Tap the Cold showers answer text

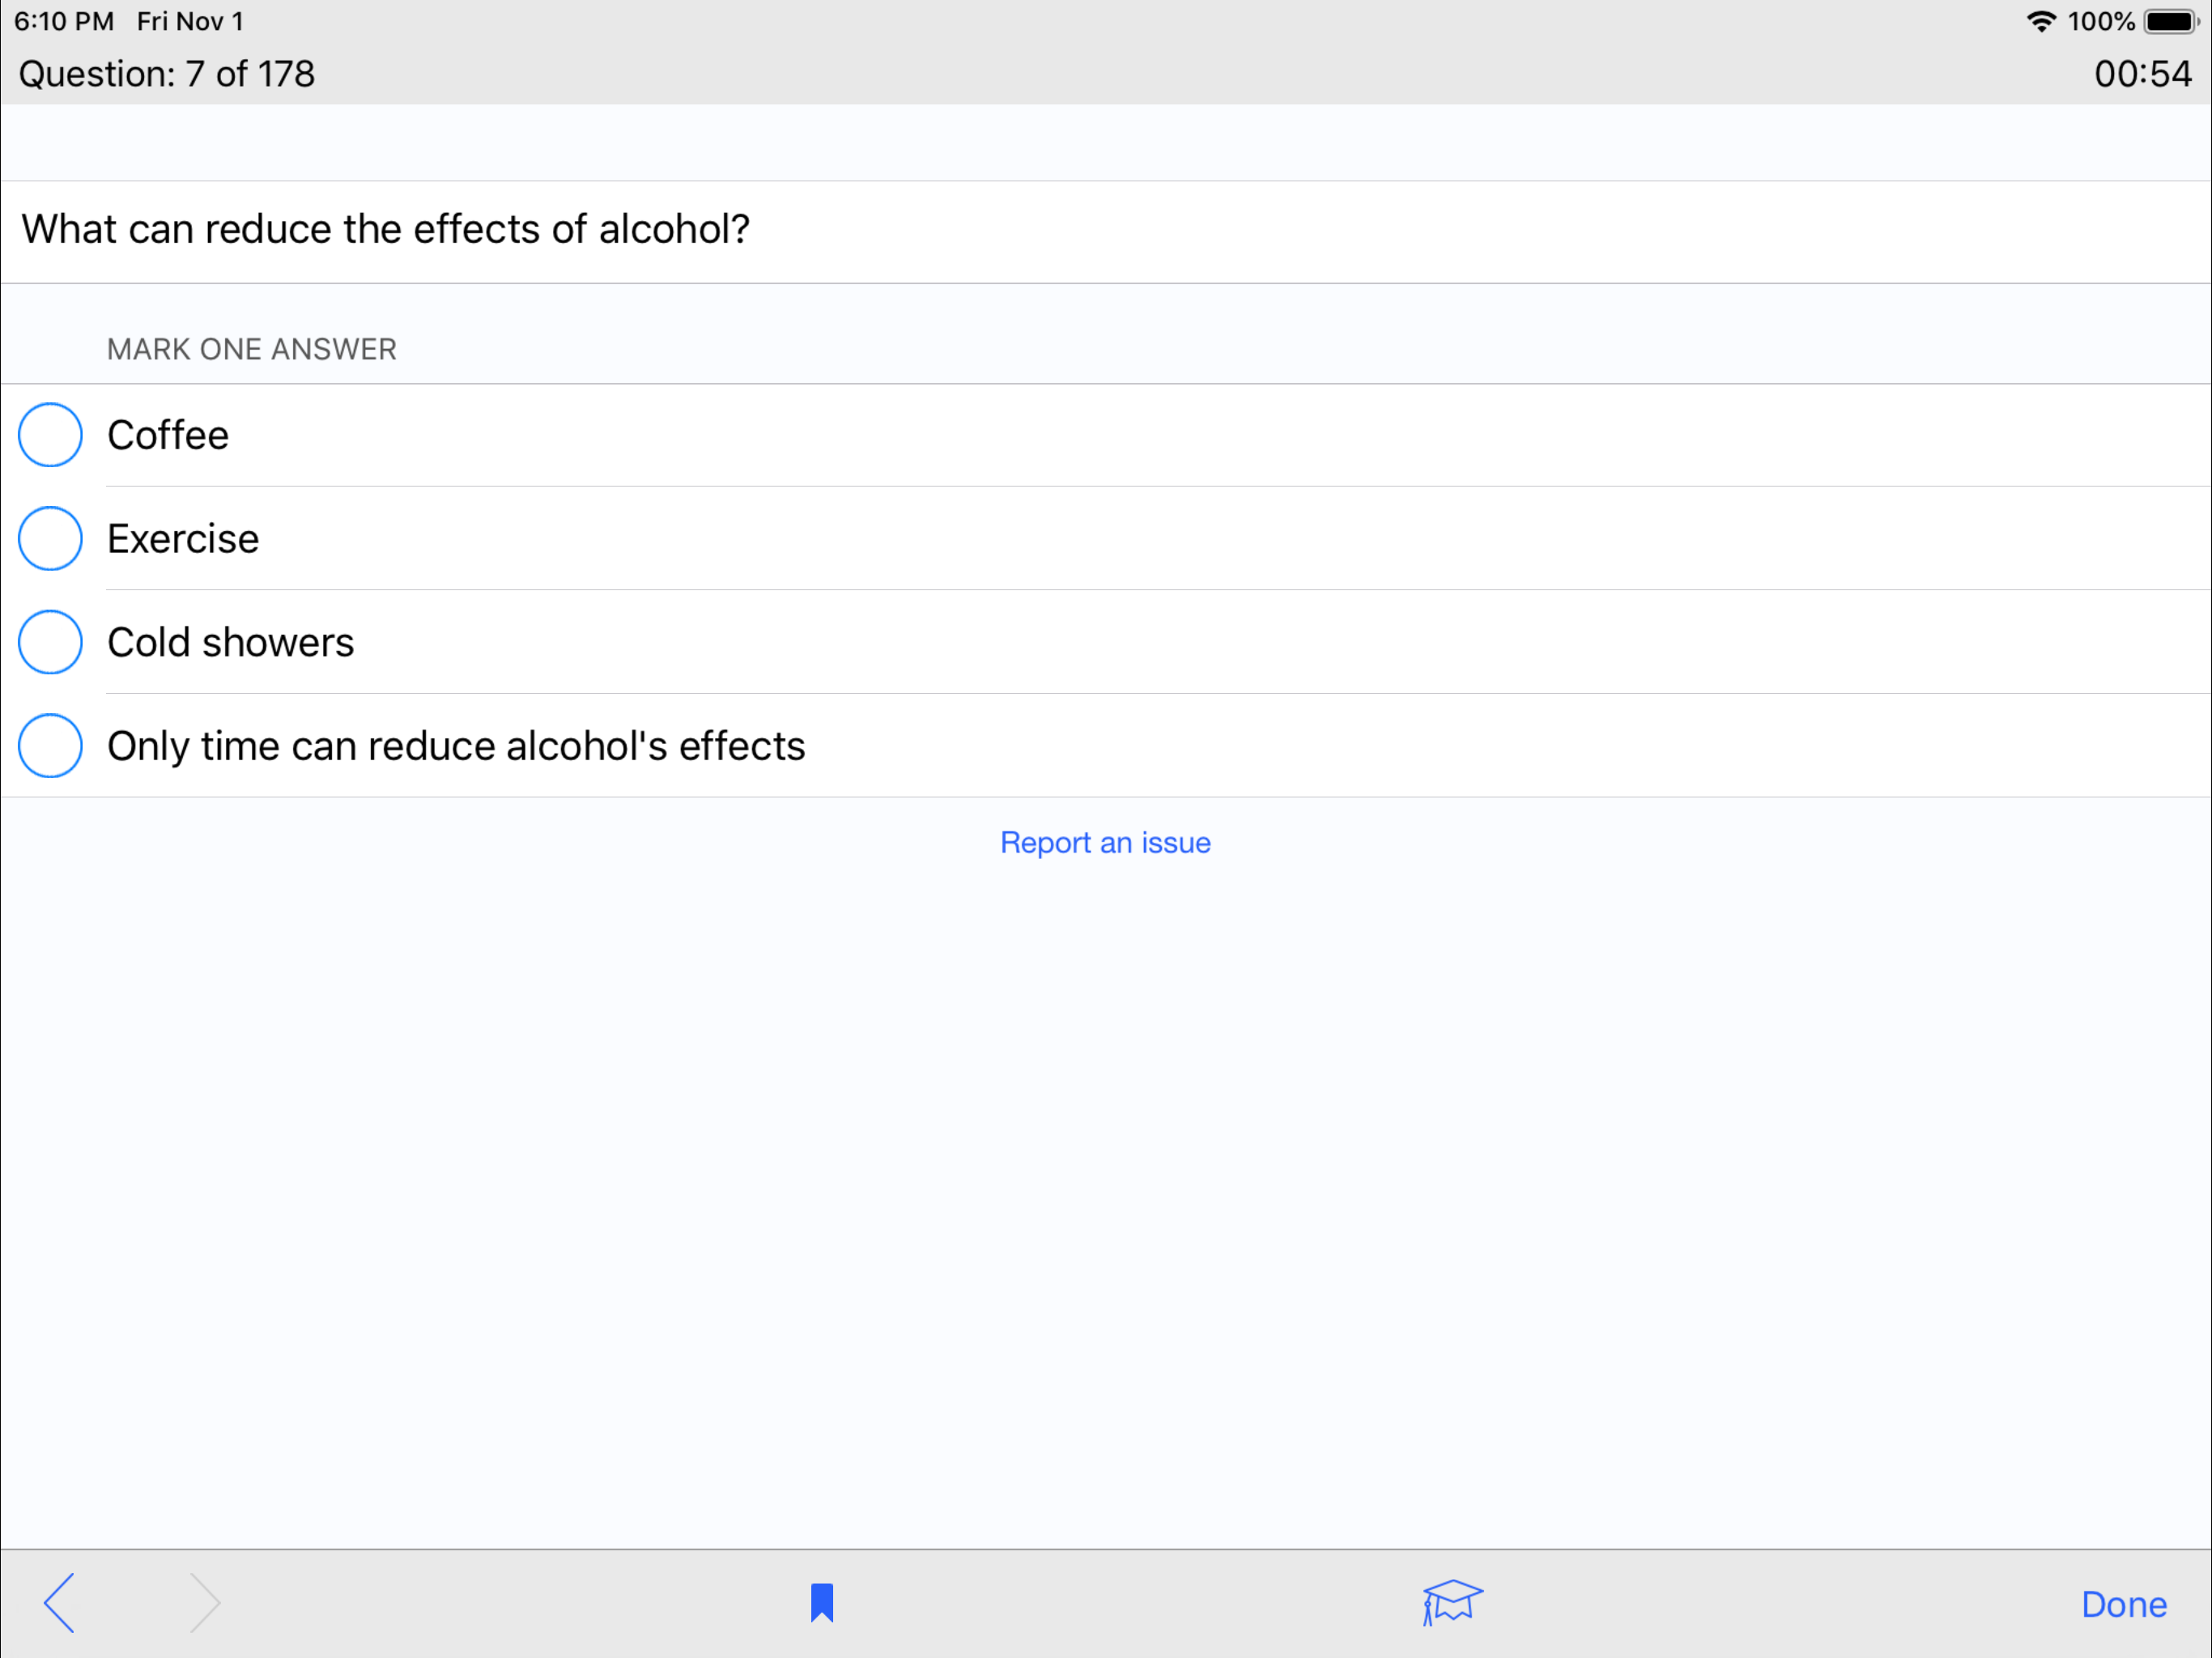(x=230, y=642)
